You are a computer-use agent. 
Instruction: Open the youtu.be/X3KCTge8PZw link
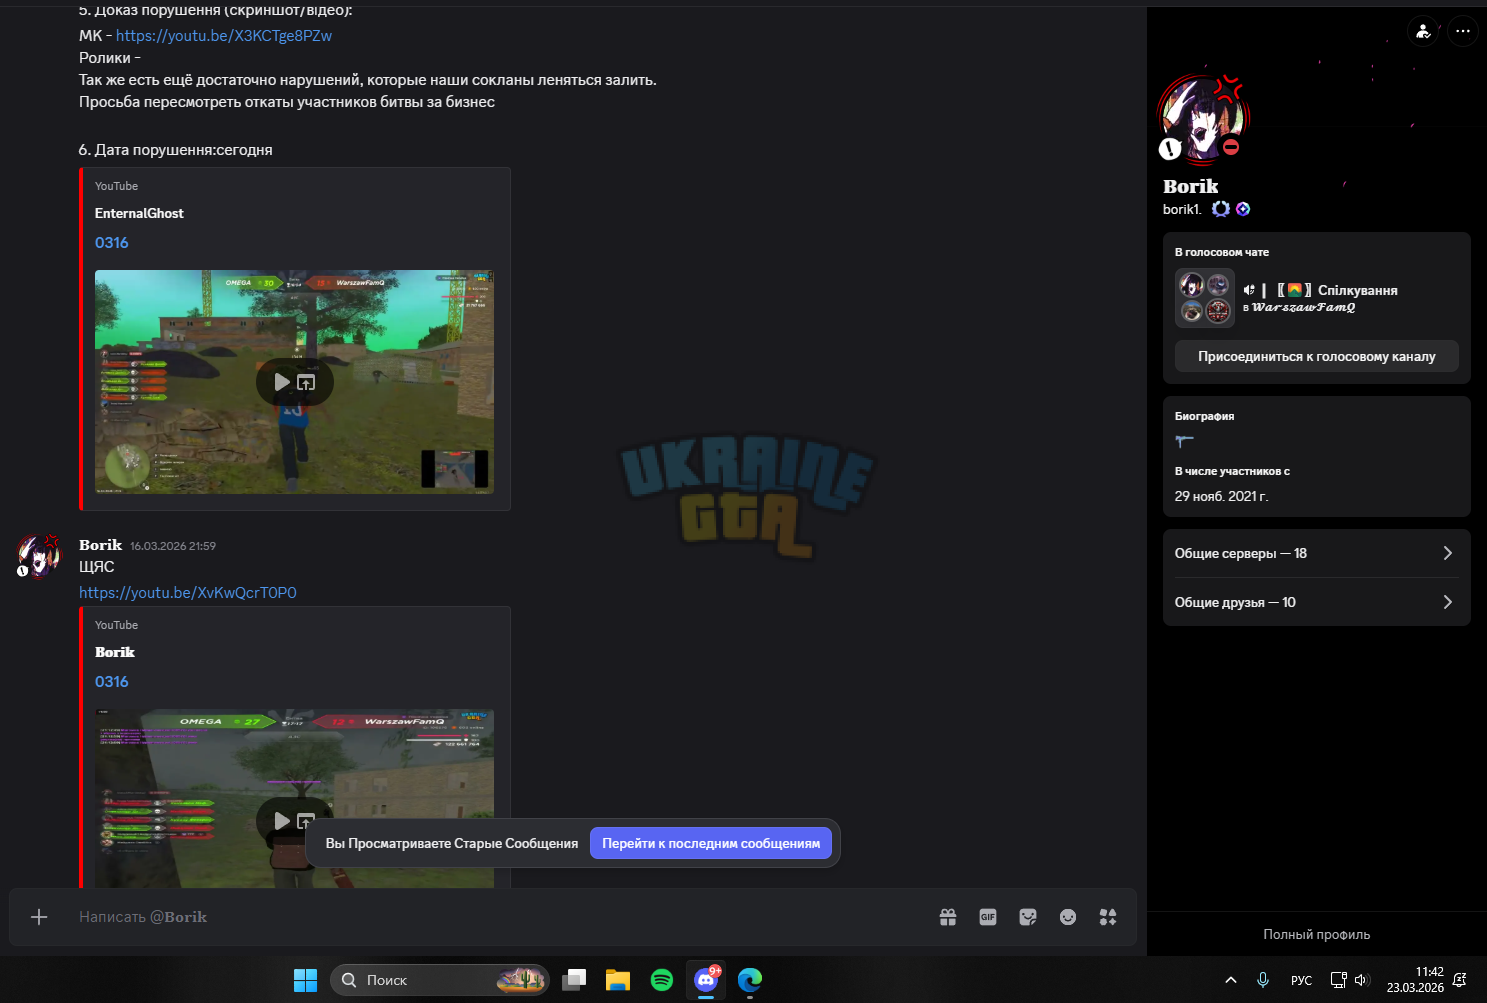pos(224,35)
